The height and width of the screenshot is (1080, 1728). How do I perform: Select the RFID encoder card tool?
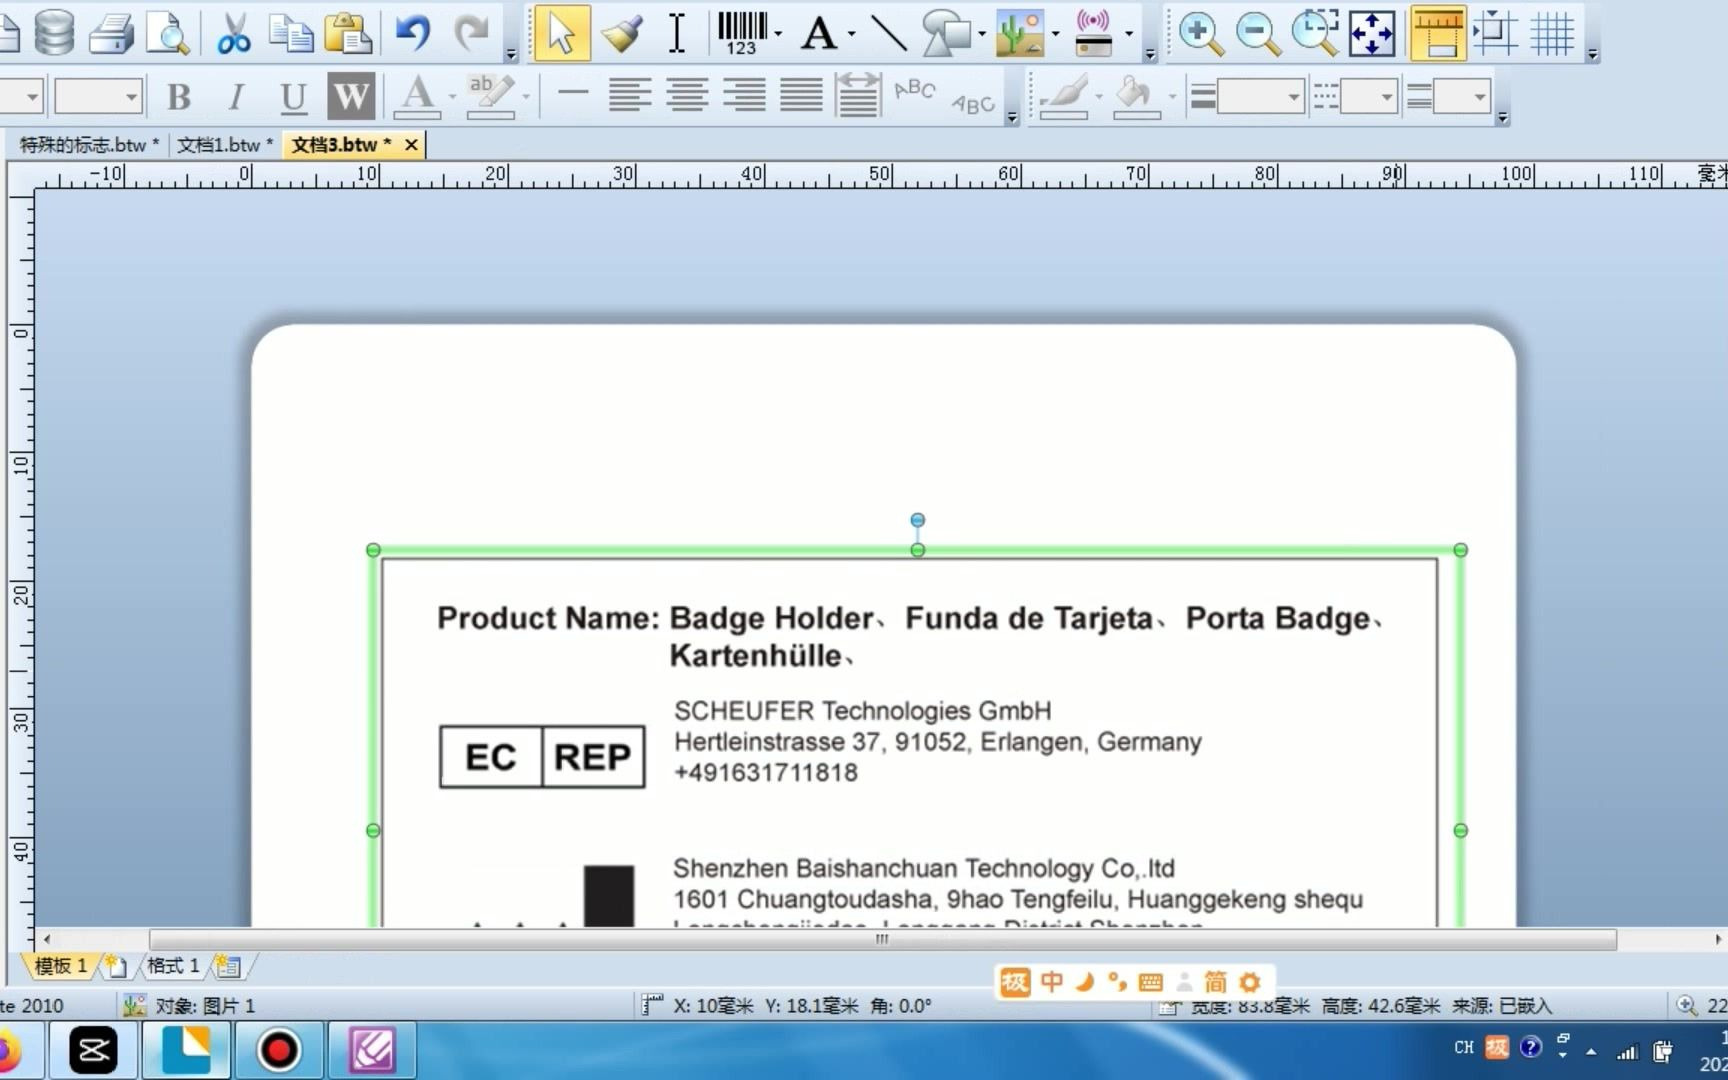click(x=1094, y=33)
